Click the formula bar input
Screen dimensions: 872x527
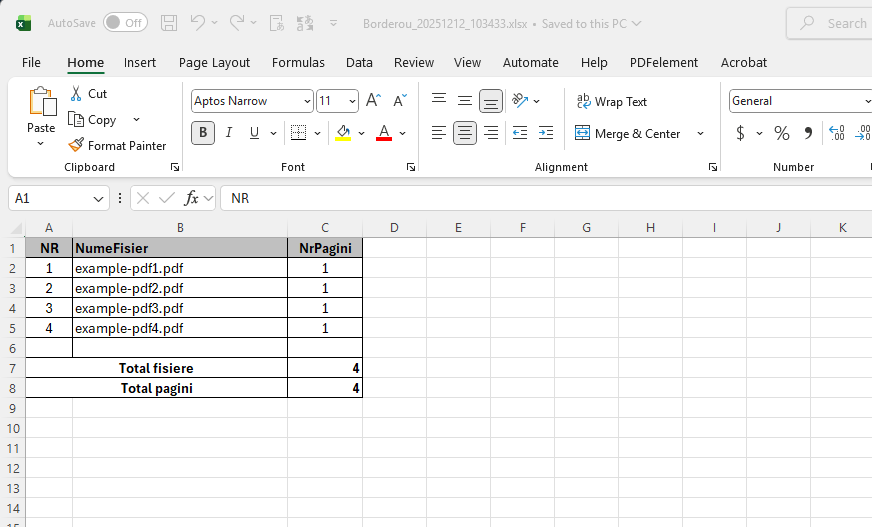[546, 198]
